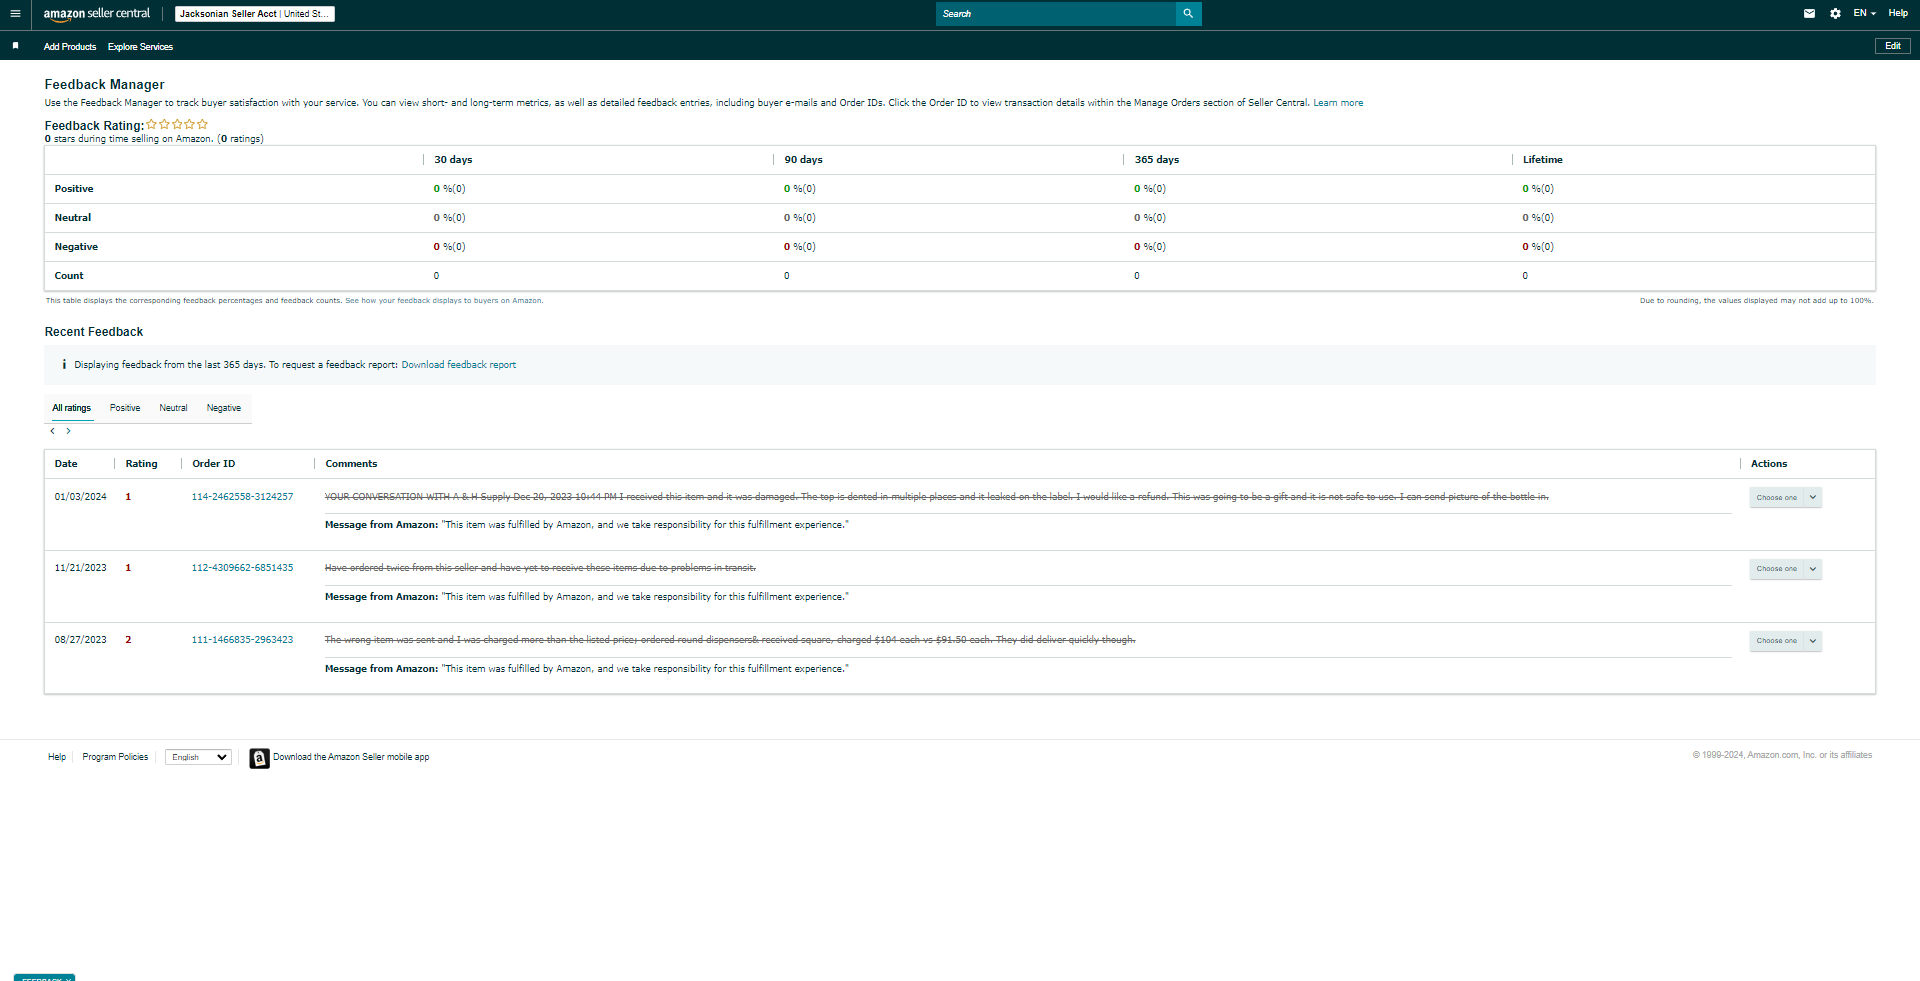Click the 11/21/2023 feedback date
Screen dimensions: 1920x981
click(x=80, y=568)
